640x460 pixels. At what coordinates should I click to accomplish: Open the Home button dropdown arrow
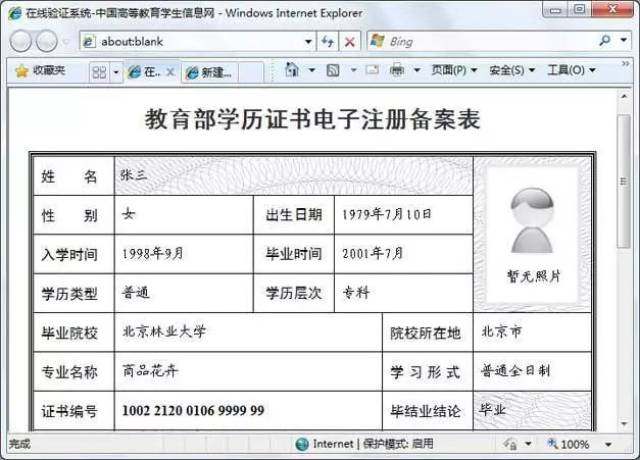312,70
